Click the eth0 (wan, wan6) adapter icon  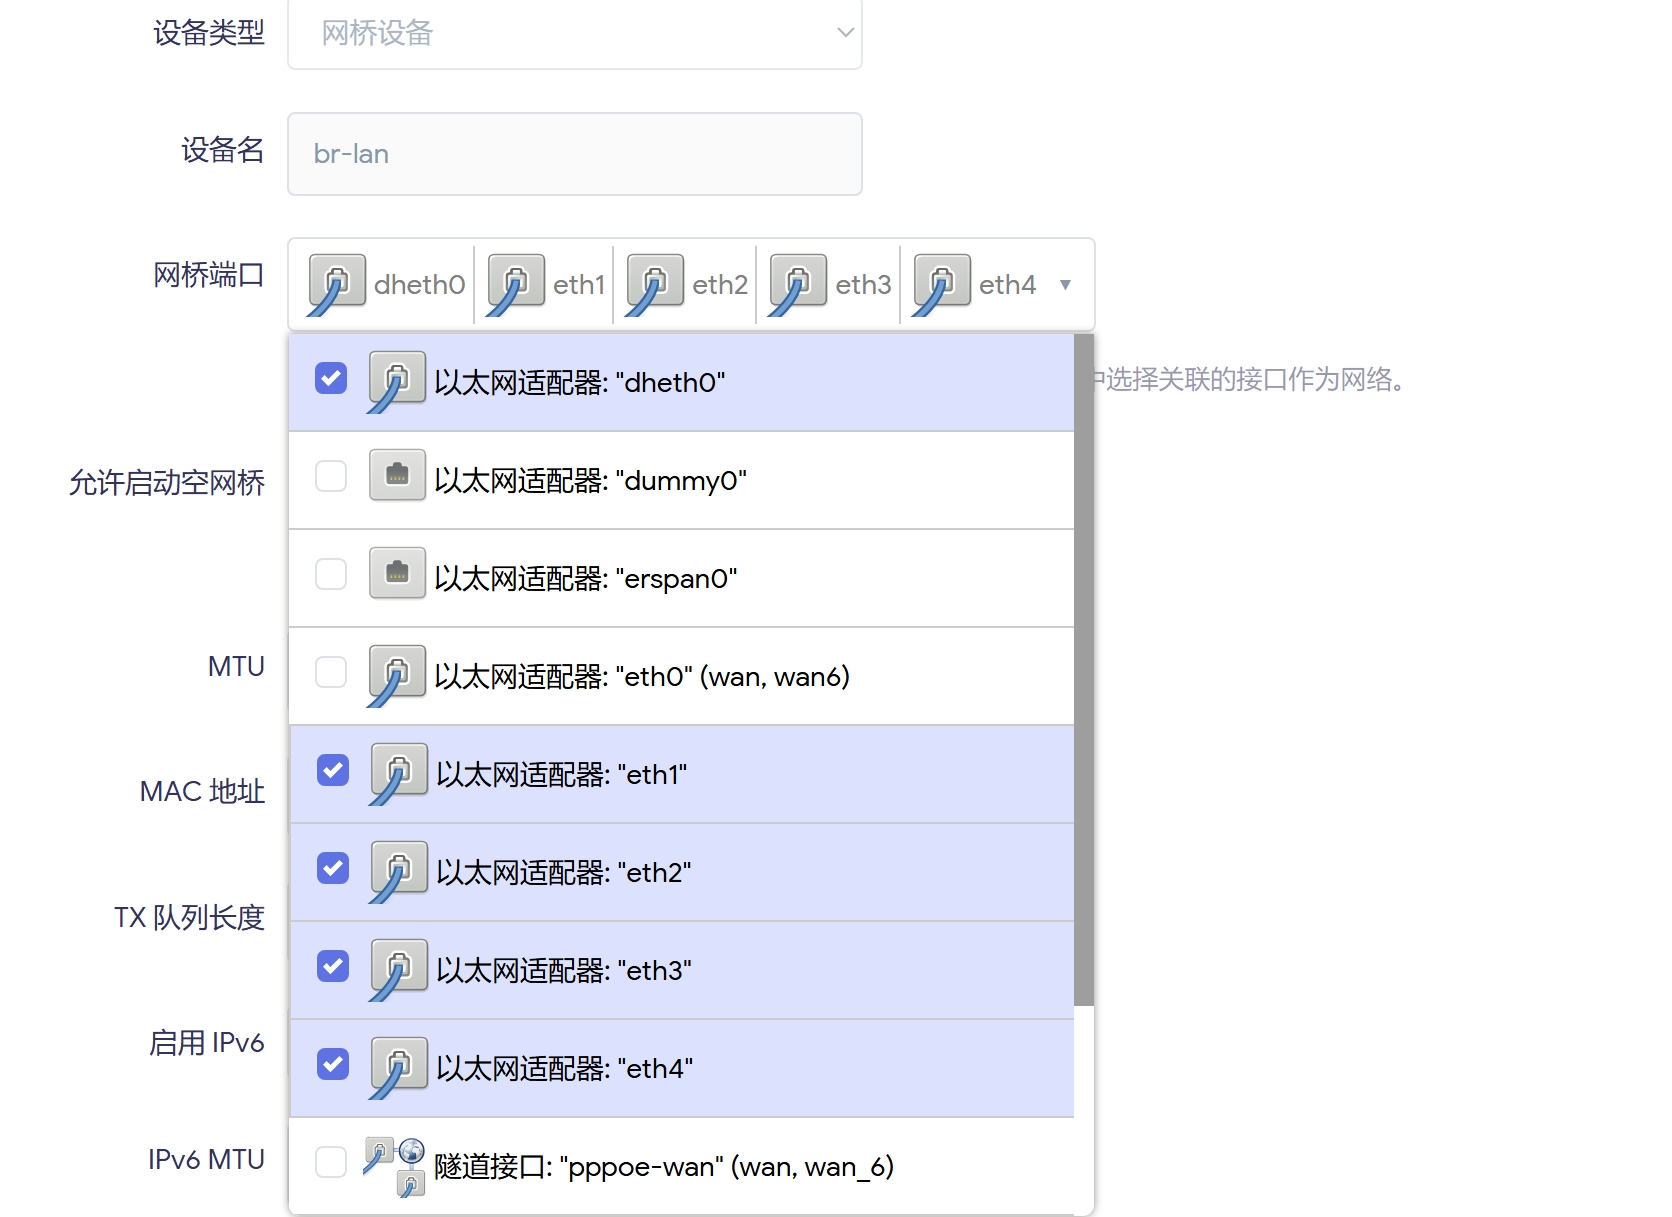pos(397,674)
